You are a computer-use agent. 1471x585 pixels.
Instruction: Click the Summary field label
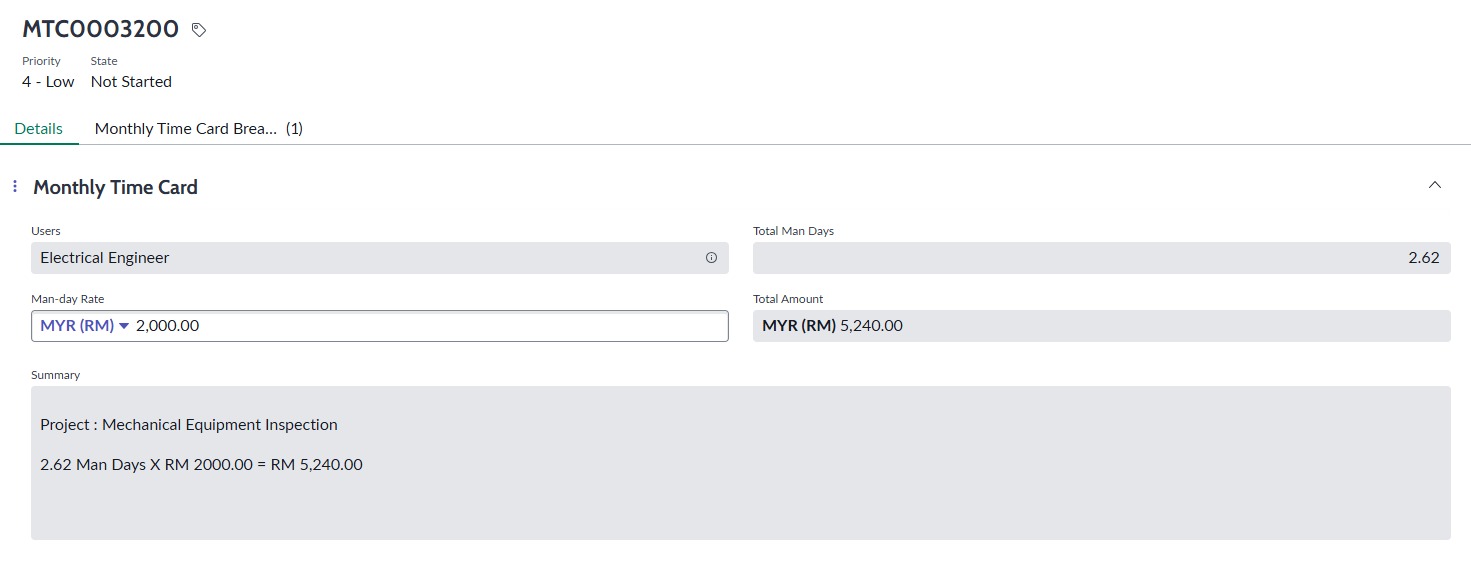(x=56, y=375)
